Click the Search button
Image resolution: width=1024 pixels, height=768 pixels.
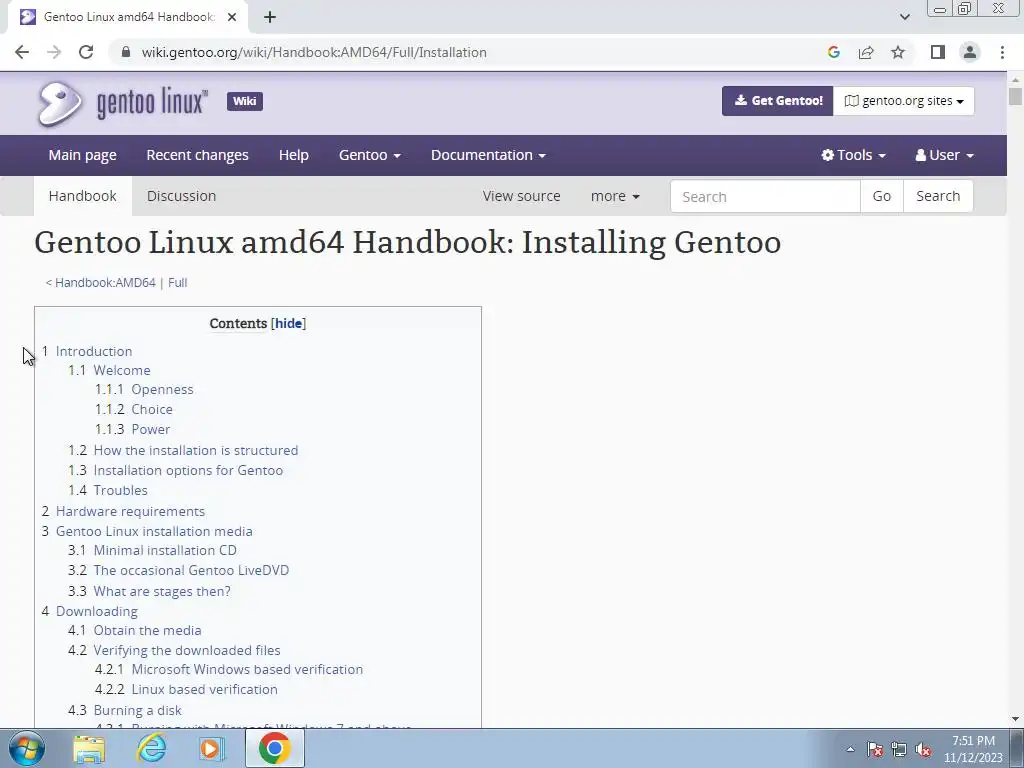coord(938,197)
